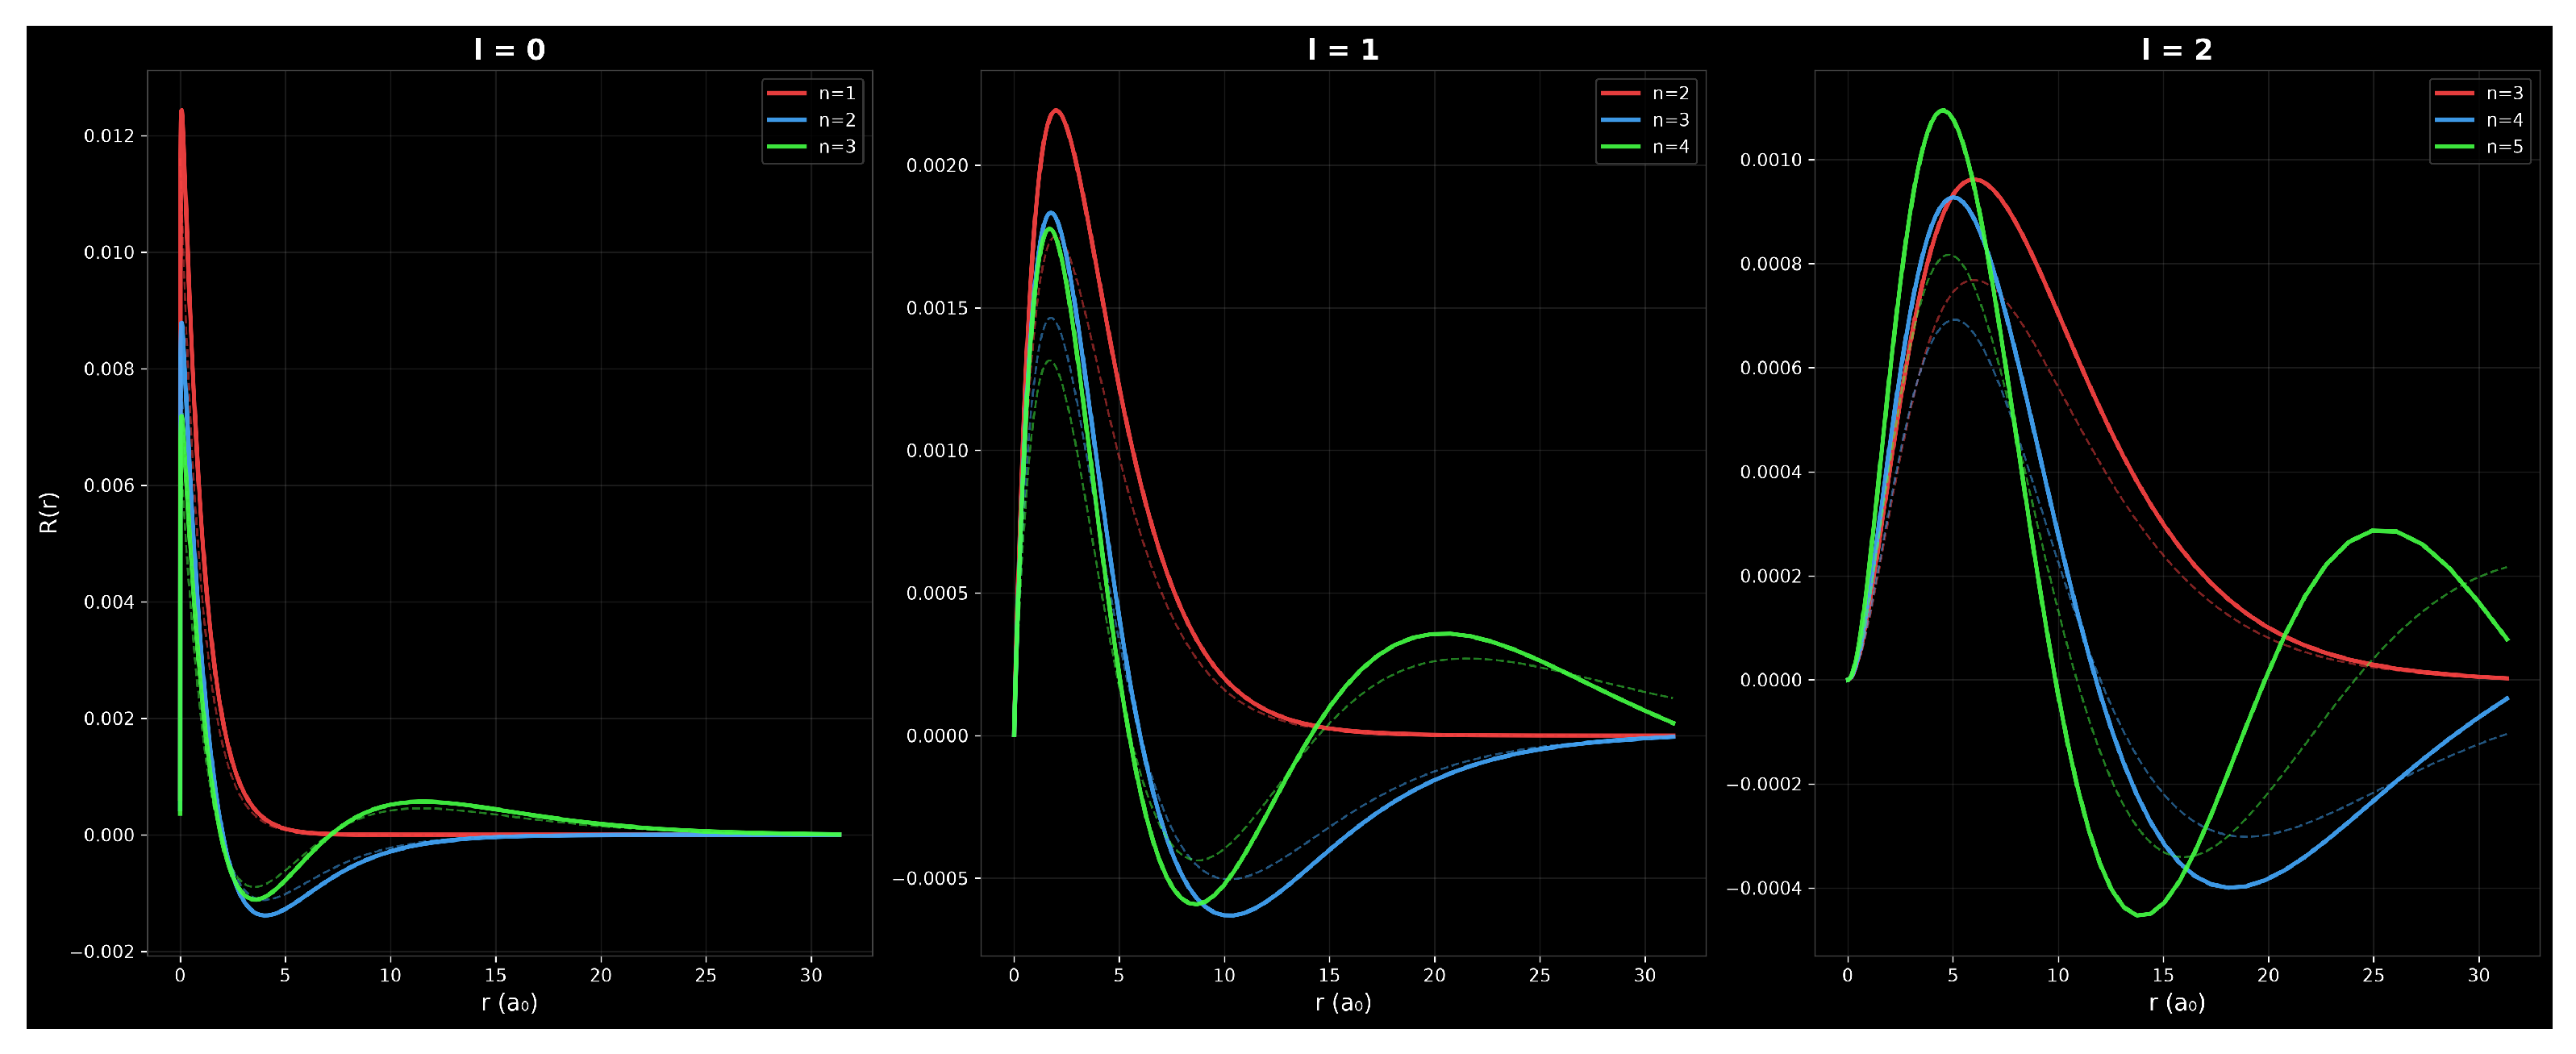The width and height of the screenshot is (2576, 1054).
Task: Click the r (a₀) axis label under l = 2 plot
Action: coord(2177,1003)
